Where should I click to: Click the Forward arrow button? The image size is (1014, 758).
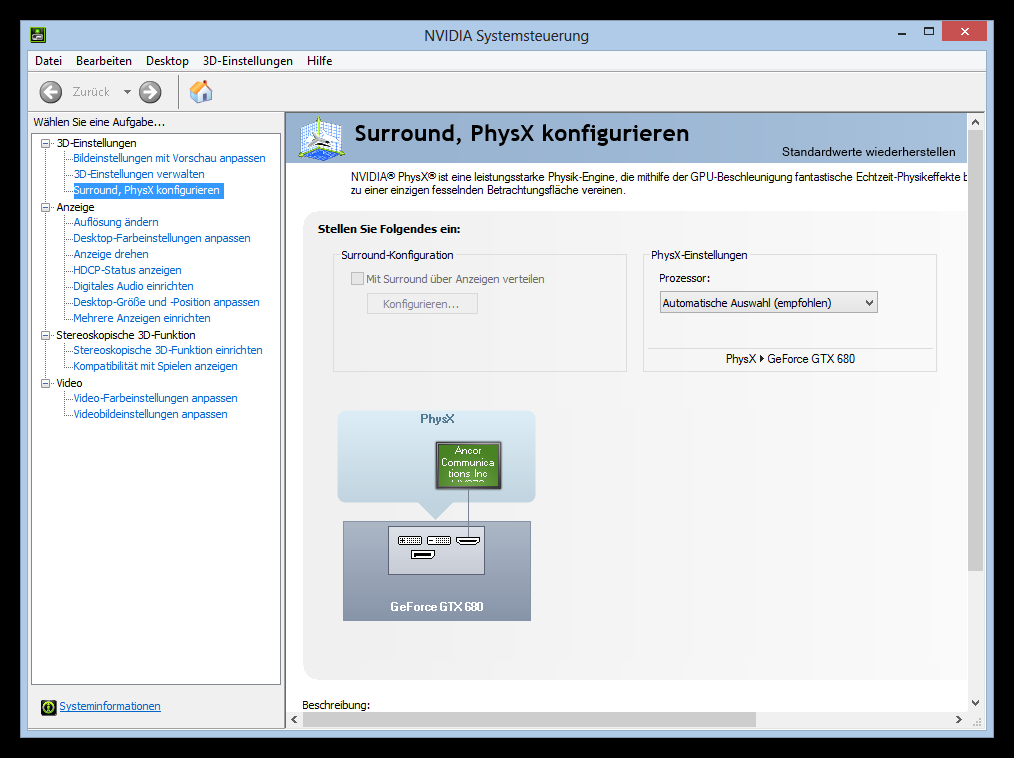(x=150, y=92)
